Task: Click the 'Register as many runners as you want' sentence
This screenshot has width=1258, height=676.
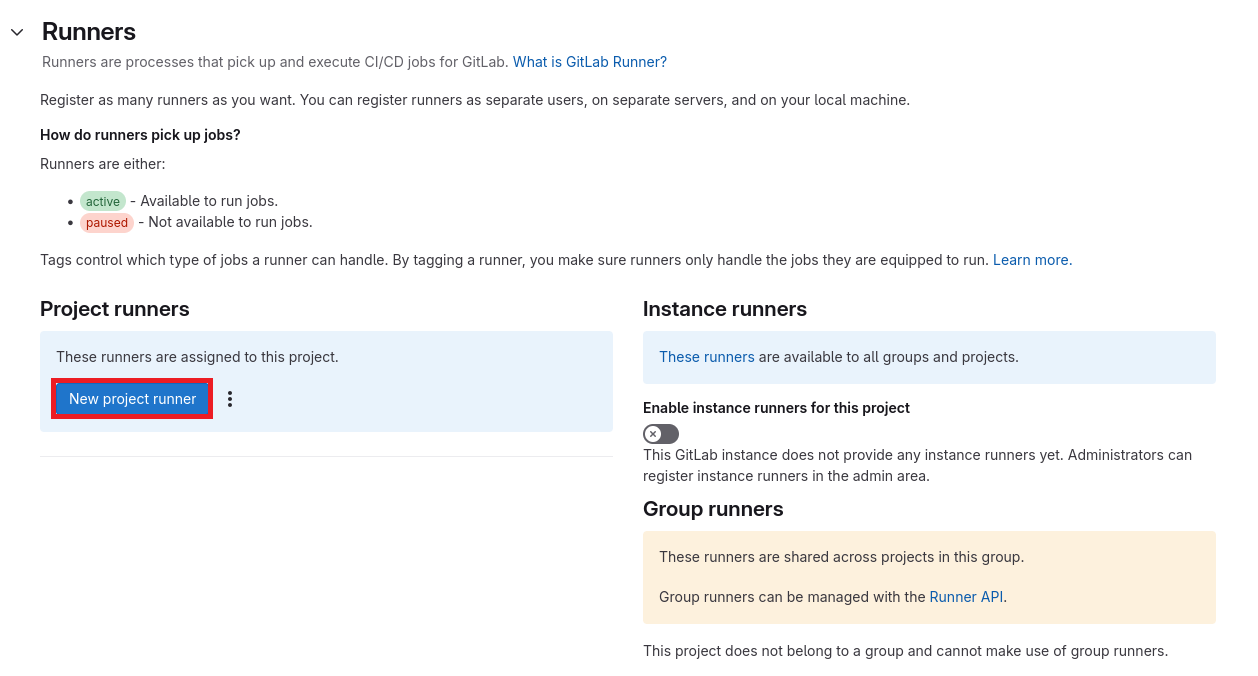Action: coord(475,100)
